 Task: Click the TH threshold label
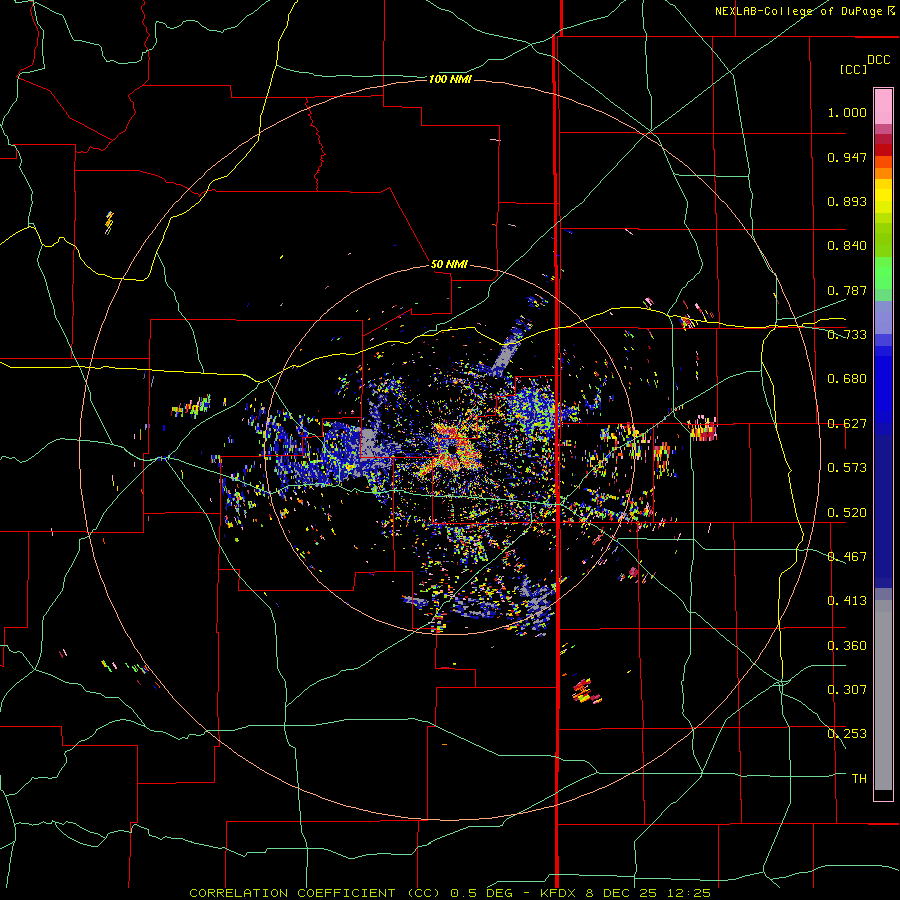859,779
